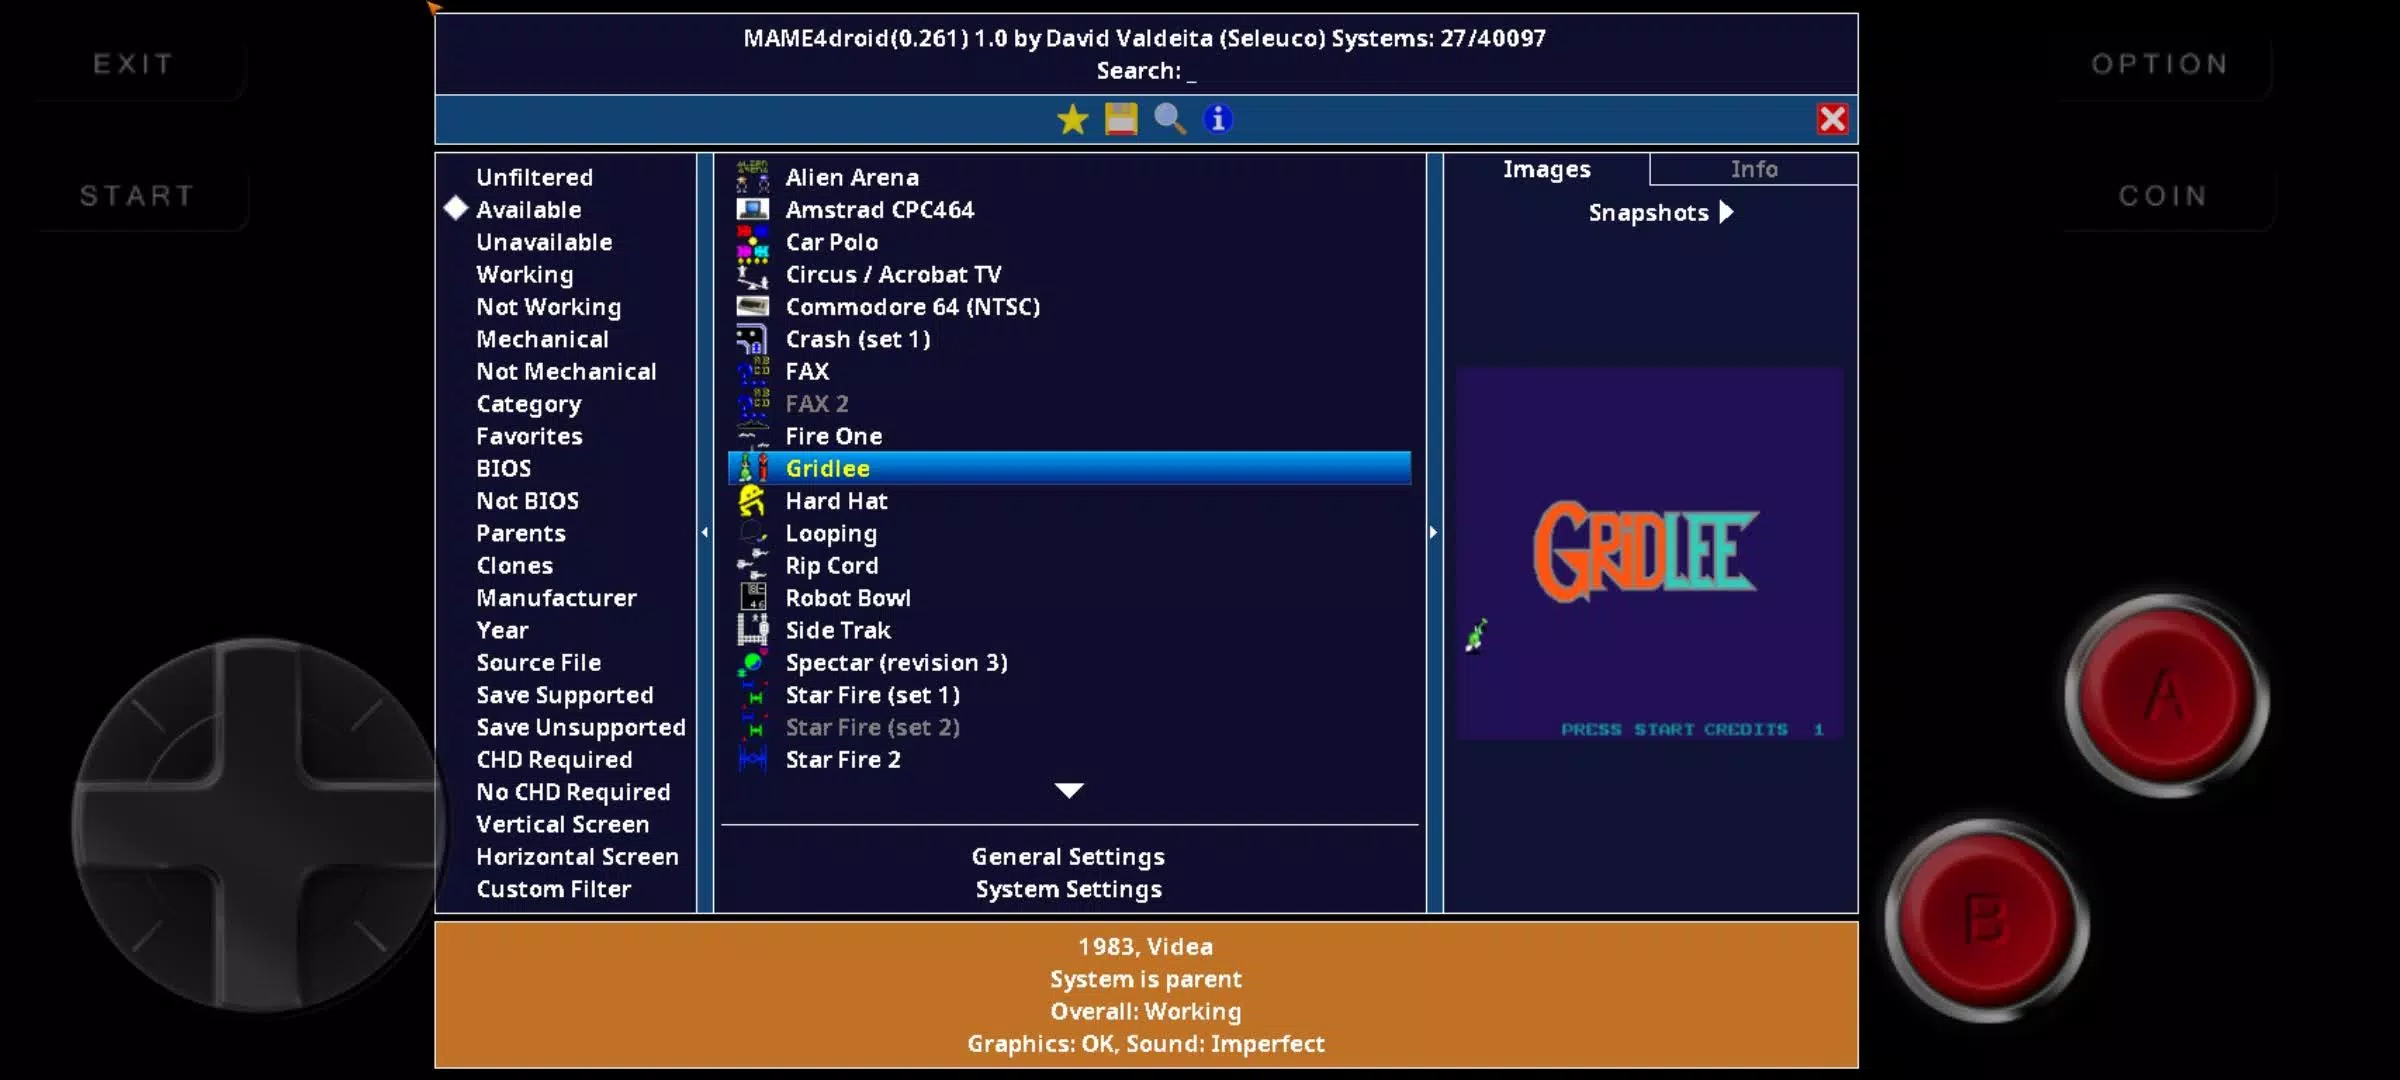2400x1080 pixels.
Task: Switch to the Info tab
Action: pyautogui.click(x=1751, y=168)
